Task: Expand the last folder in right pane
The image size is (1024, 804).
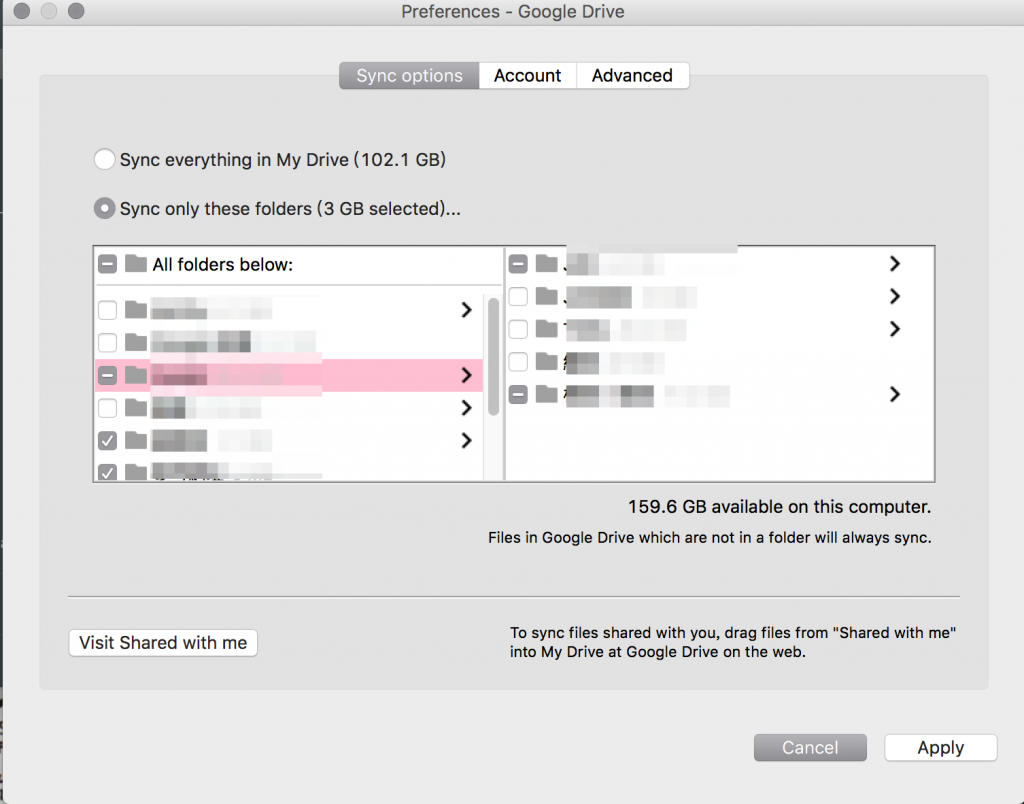Action: click(x=895, y=394)
